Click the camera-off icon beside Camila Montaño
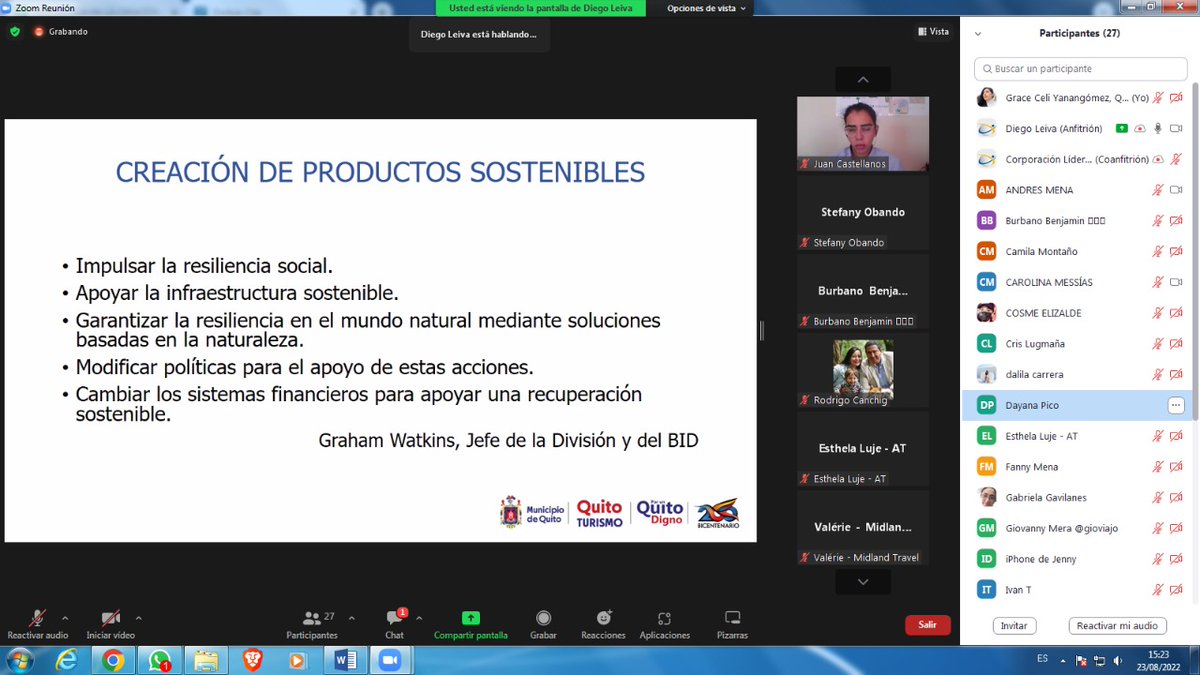Image resolution: width=1200 pixels, height=675 pixels. click(1176, 251)
